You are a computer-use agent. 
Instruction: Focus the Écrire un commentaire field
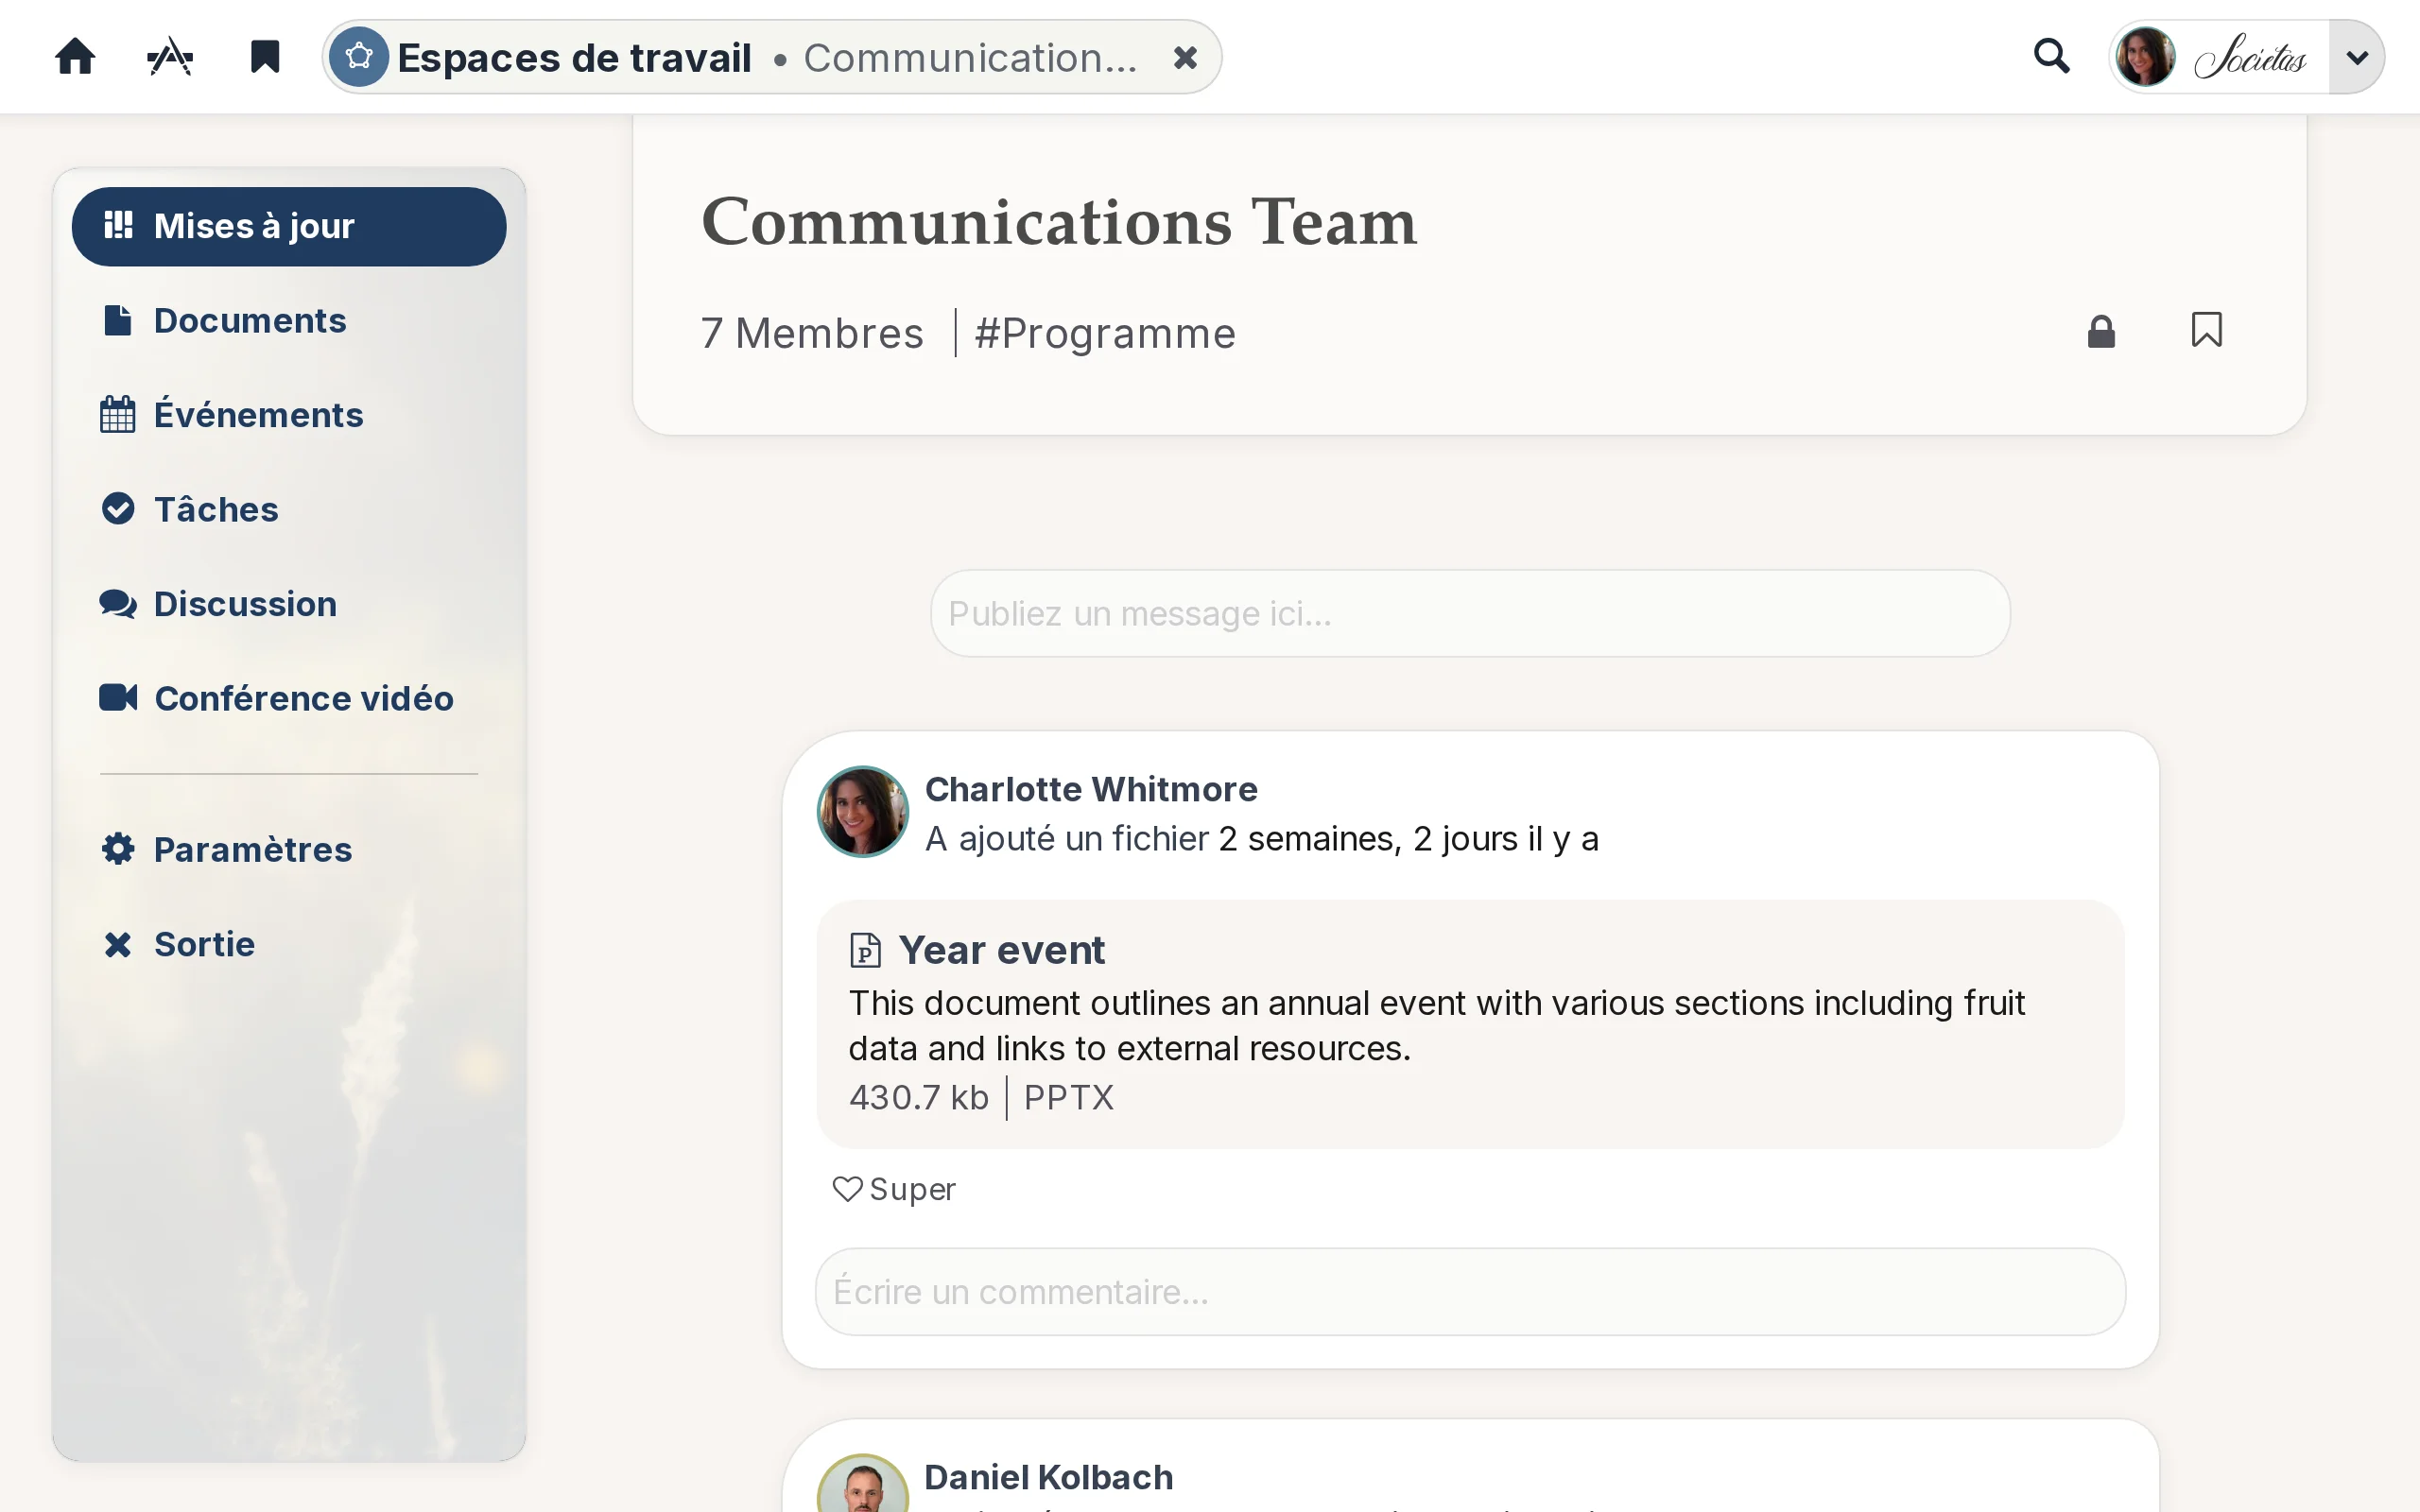[x=1470, y=1291]
